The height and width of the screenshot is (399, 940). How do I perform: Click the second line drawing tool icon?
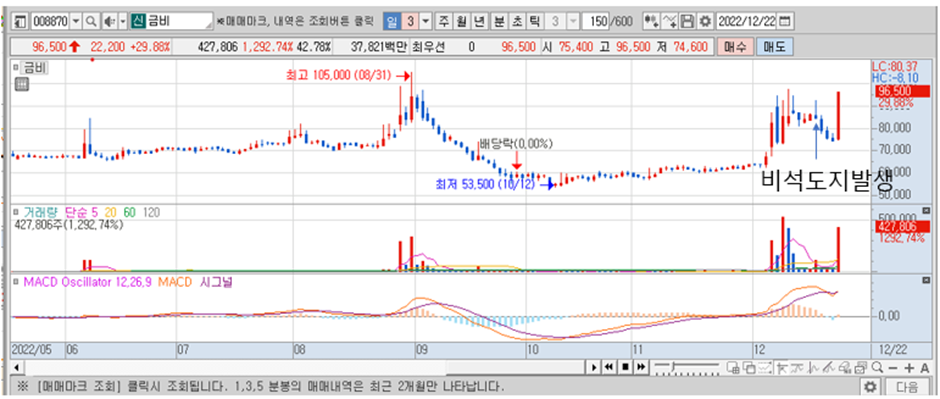click(797, 367)
